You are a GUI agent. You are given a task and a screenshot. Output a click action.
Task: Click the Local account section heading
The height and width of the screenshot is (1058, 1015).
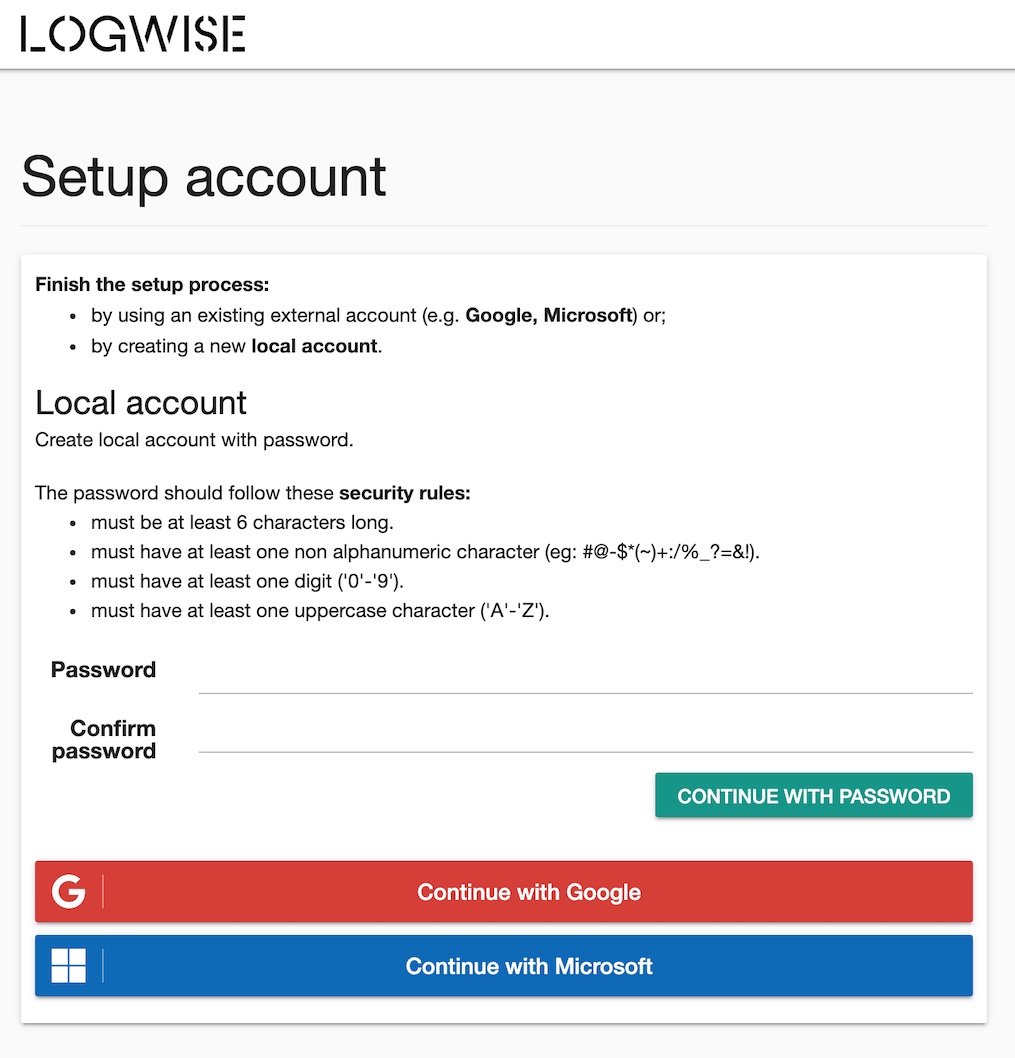tap(141, 402)
